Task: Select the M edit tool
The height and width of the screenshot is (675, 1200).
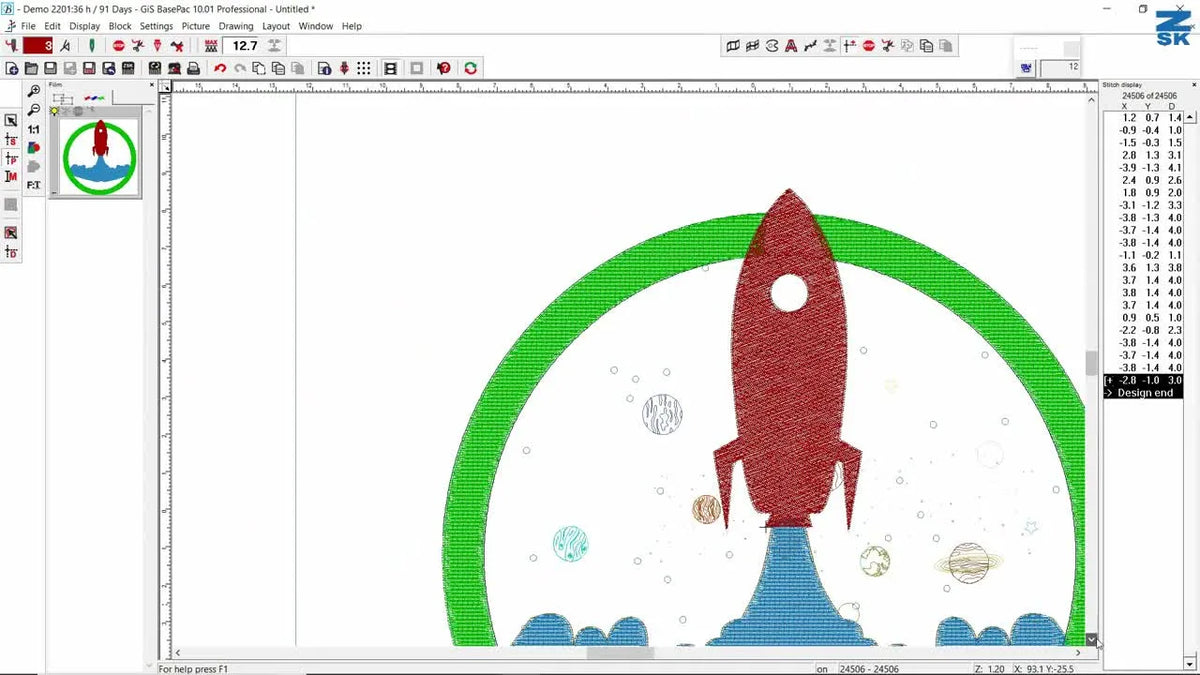Action: 11,176
